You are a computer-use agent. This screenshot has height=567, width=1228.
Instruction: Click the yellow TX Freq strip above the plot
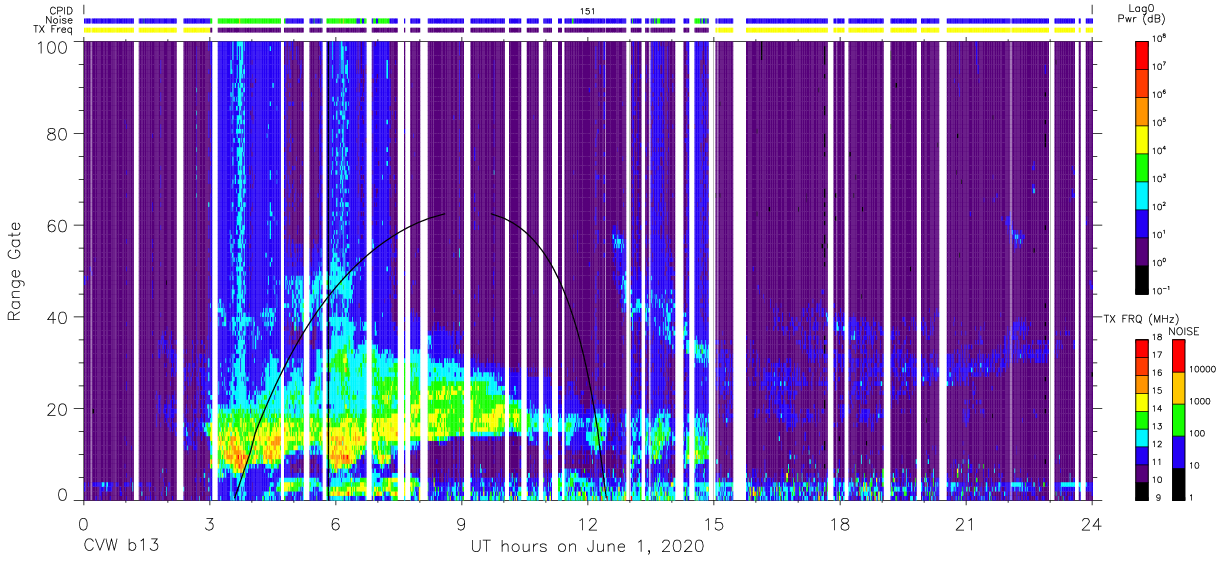pyautogui.click(x=587, y=30)
